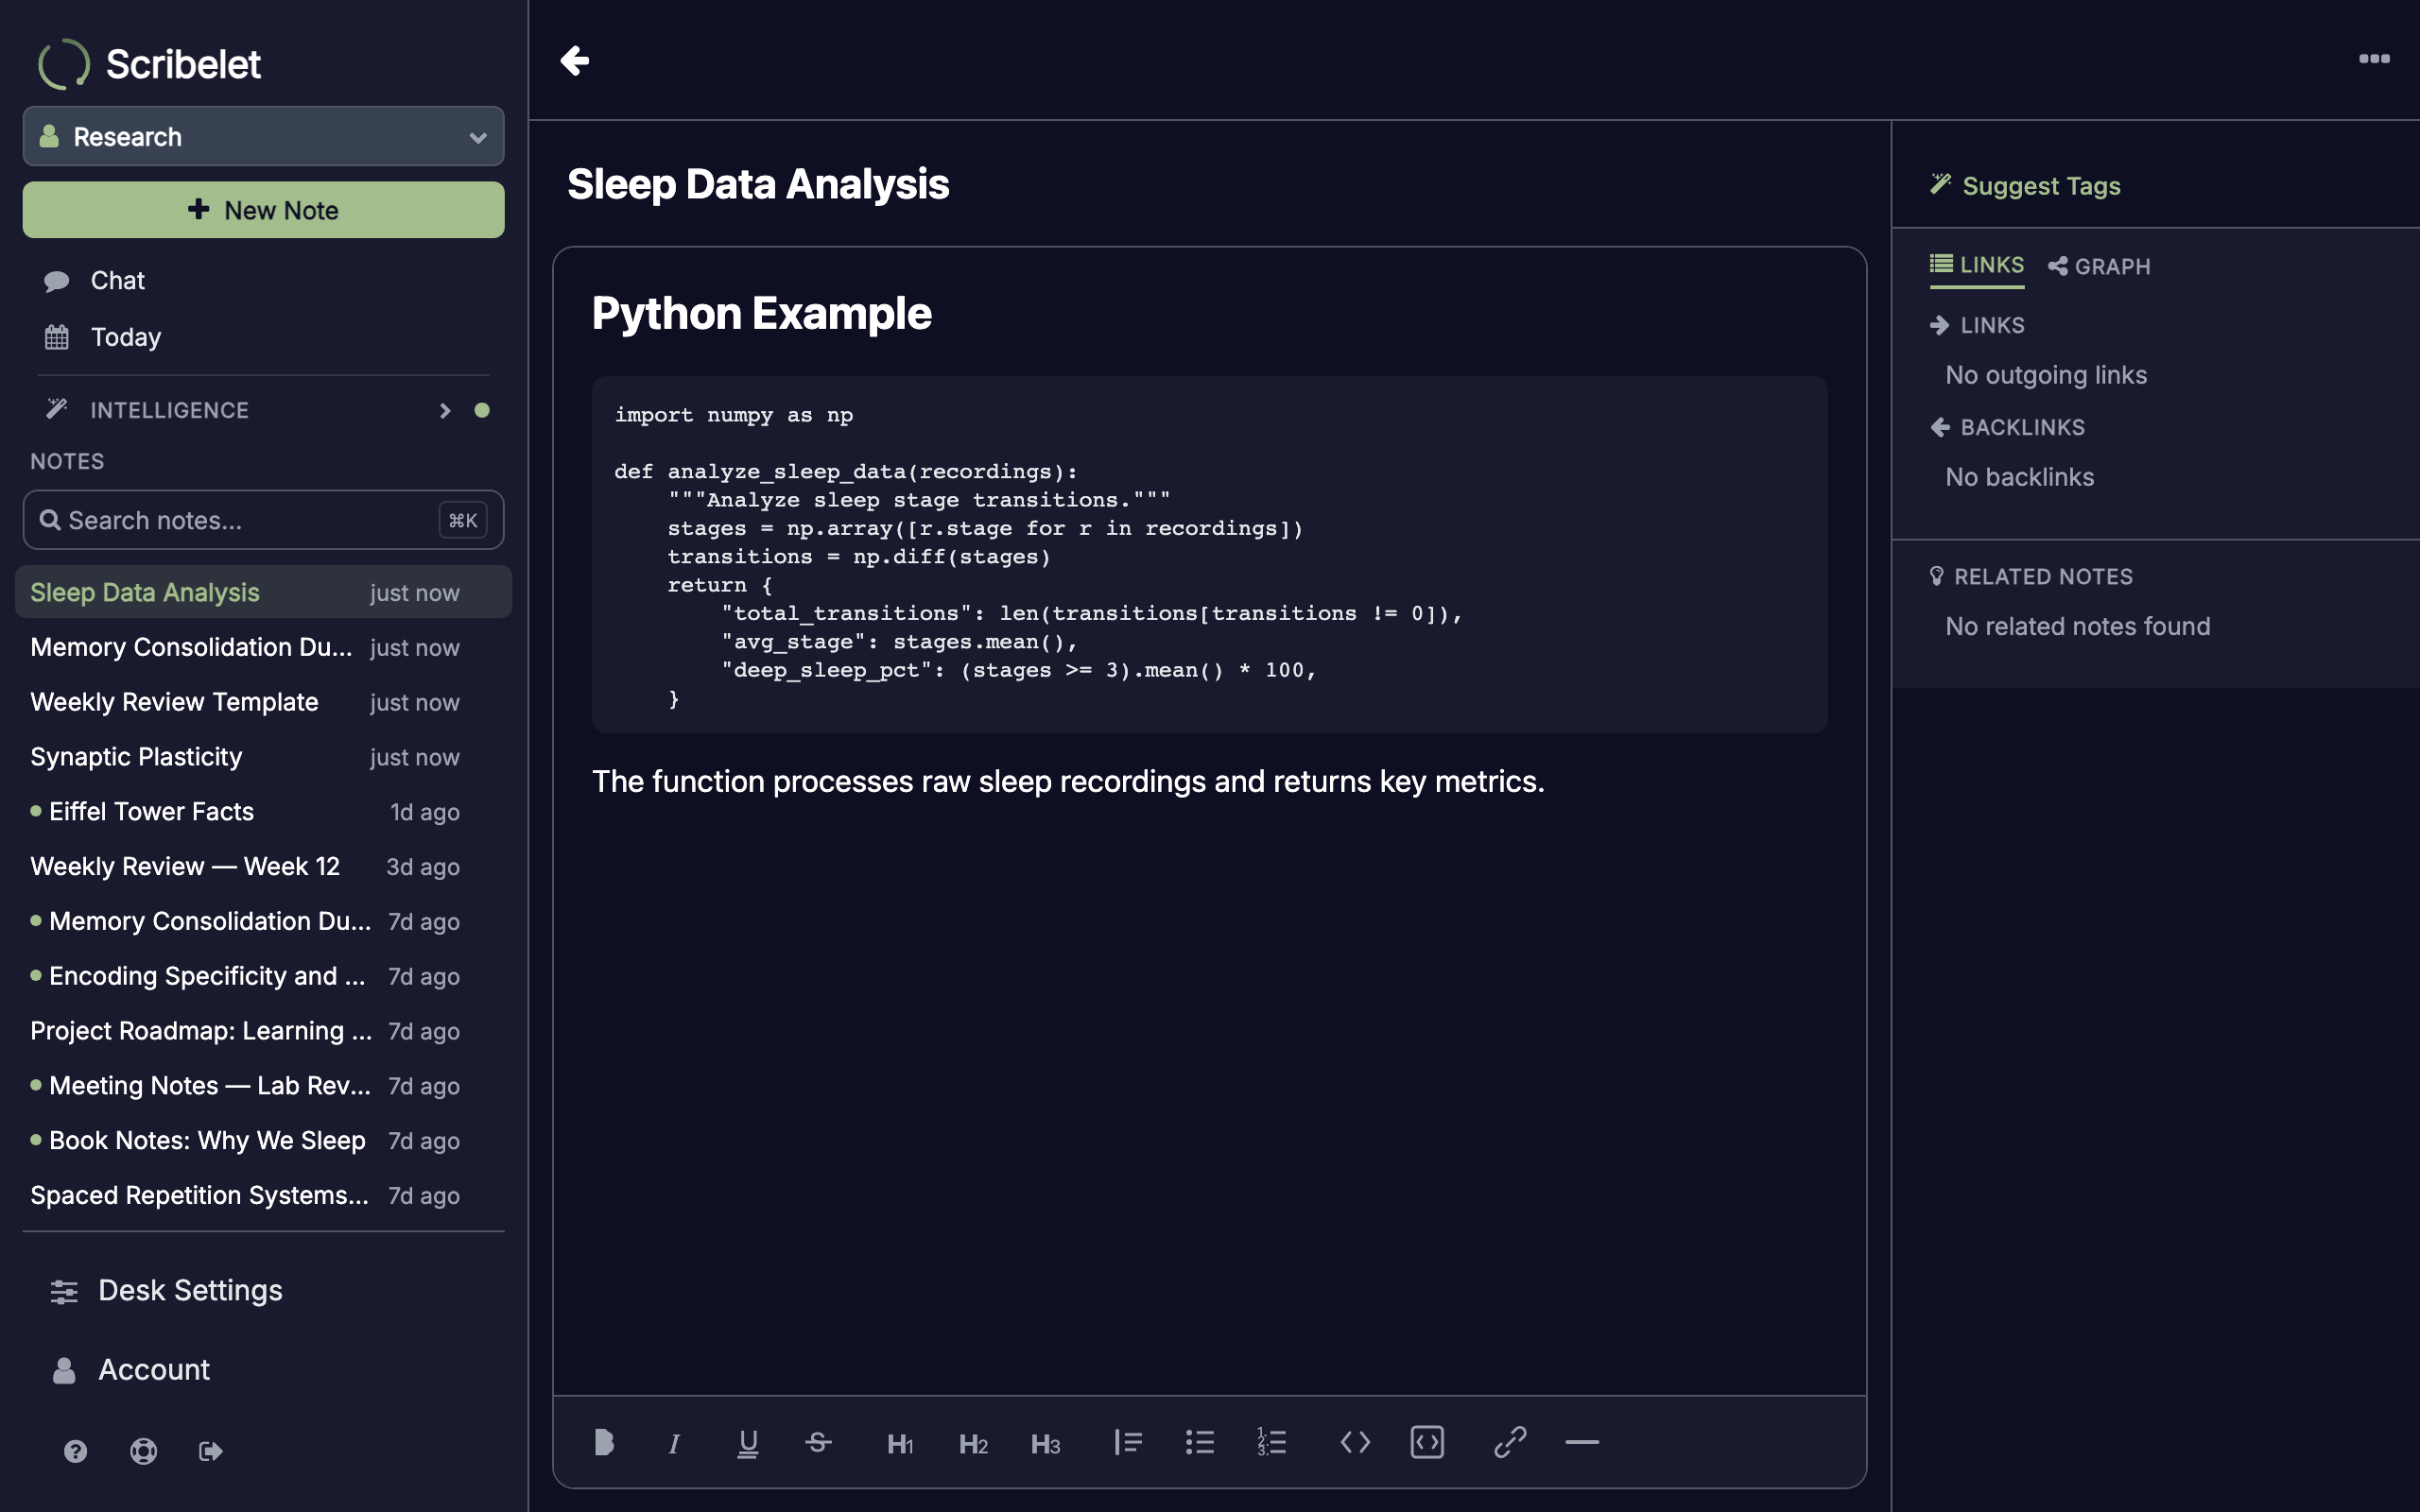Click the New Note button
This screenshot has height=1512, width=2420.
(x=263, y=210)
